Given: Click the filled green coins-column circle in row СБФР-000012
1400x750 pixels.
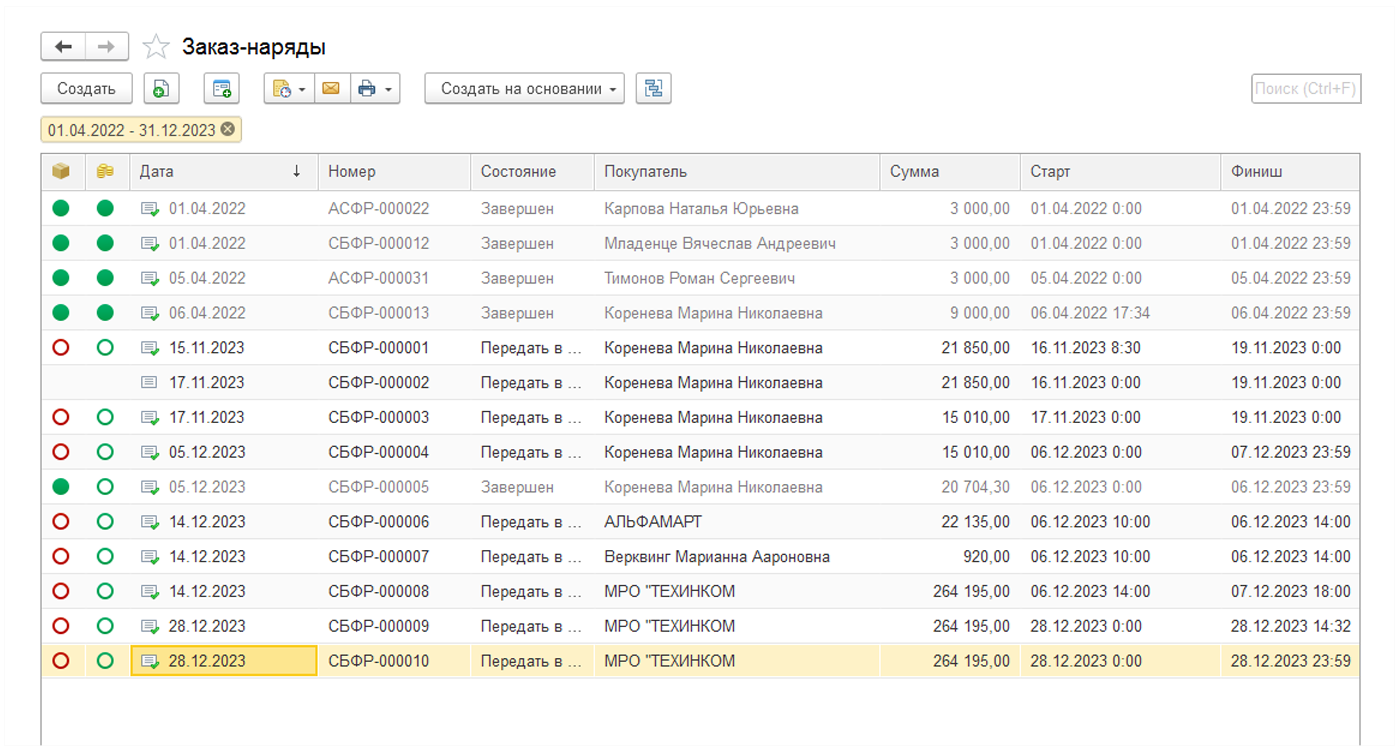Looking at the screenshot, I should click(x=105, y=243).
